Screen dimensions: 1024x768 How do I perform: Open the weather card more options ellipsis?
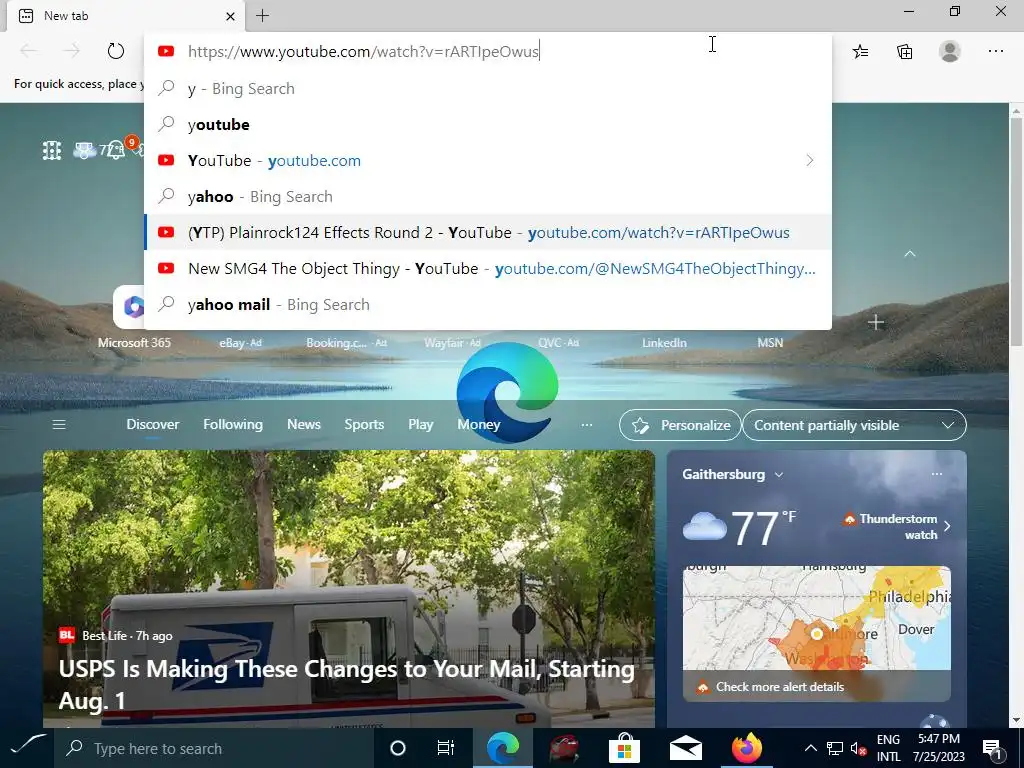click(936, 474)
